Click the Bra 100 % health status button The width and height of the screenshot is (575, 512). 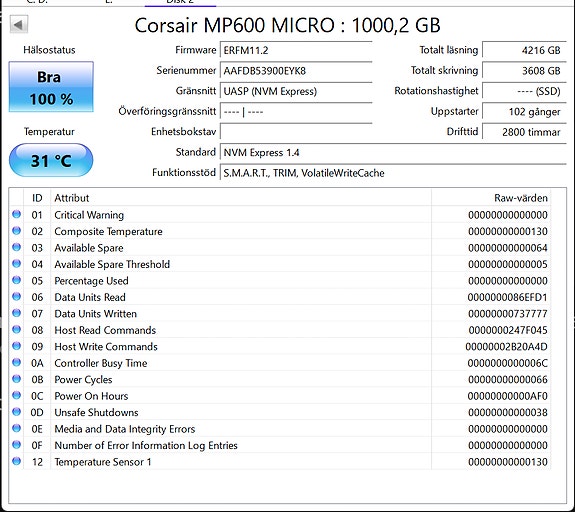click(x=51, y=87)
